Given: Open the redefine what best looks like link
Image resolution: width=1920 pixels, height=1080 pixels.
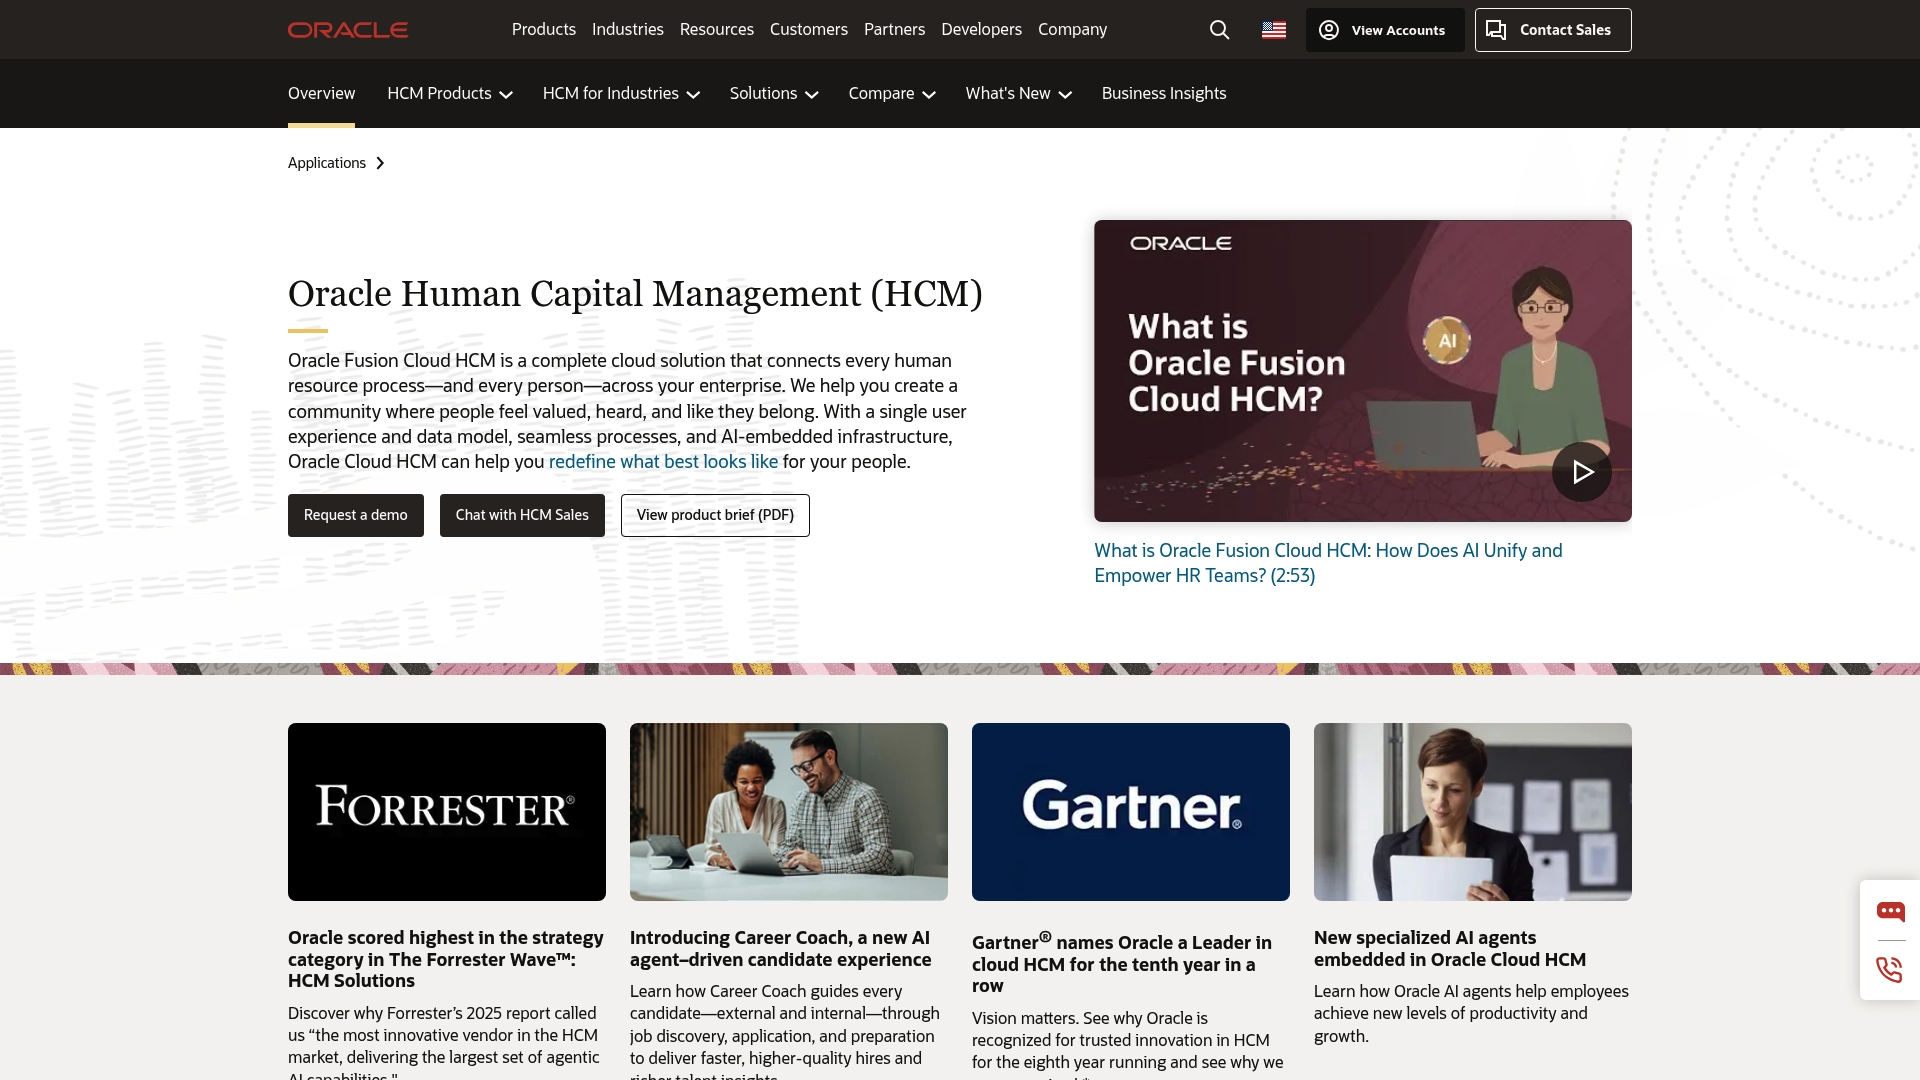Looking at the screenshot, I should pyautogui.click(x=663, y=461).
